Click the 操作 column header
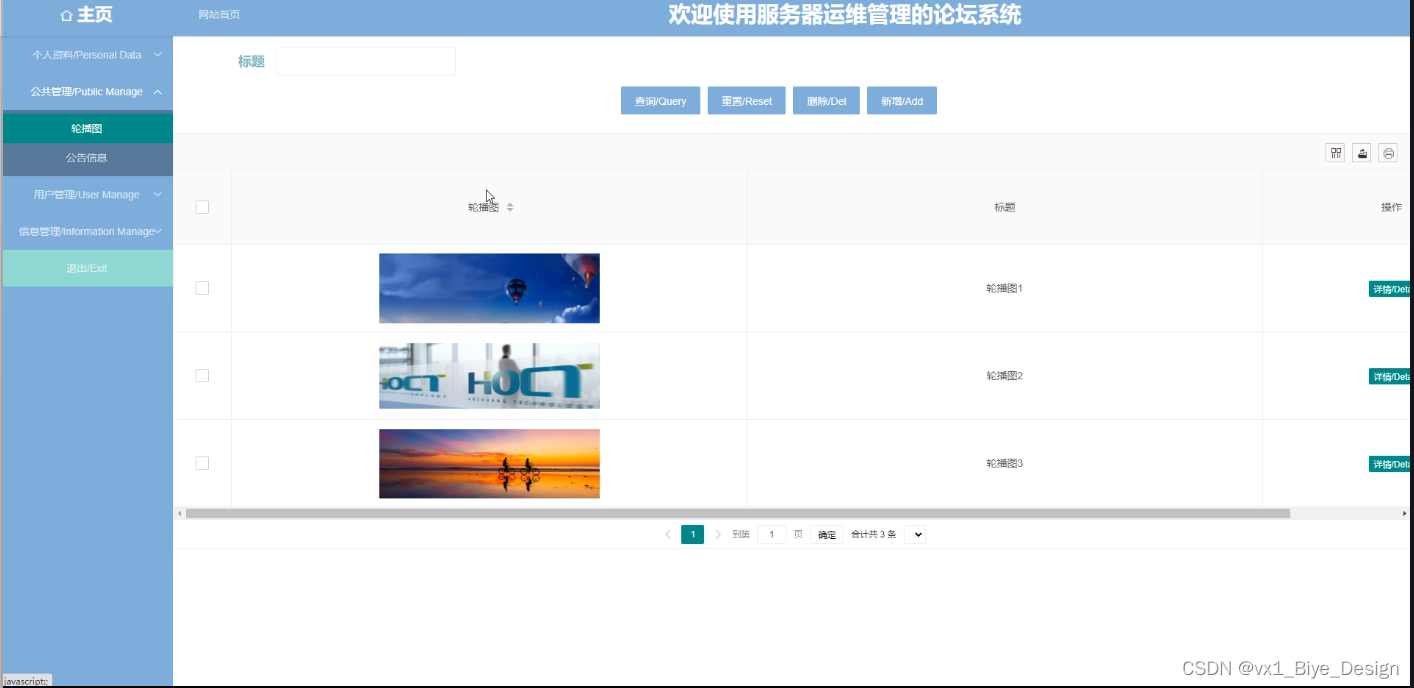This screenshot has width=1414, height=688. point(1391,207)
